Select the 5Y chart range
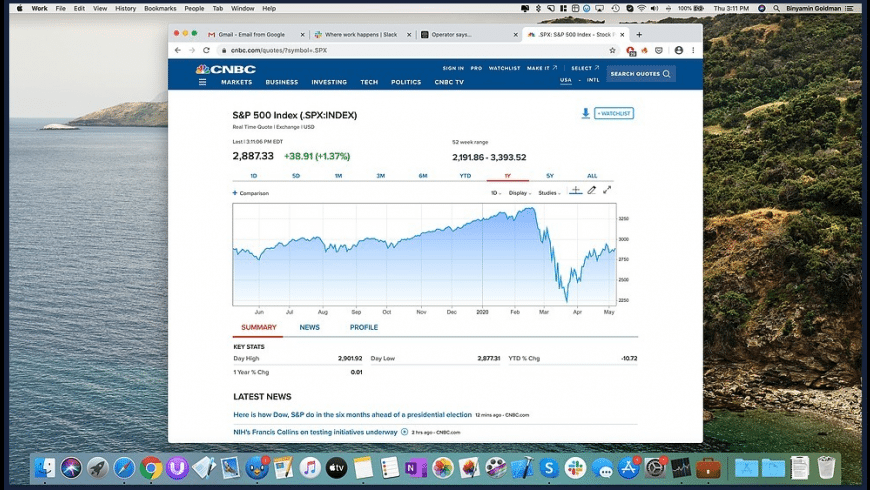Viewport: 870px width, 490px height. (x=549, y=176)
